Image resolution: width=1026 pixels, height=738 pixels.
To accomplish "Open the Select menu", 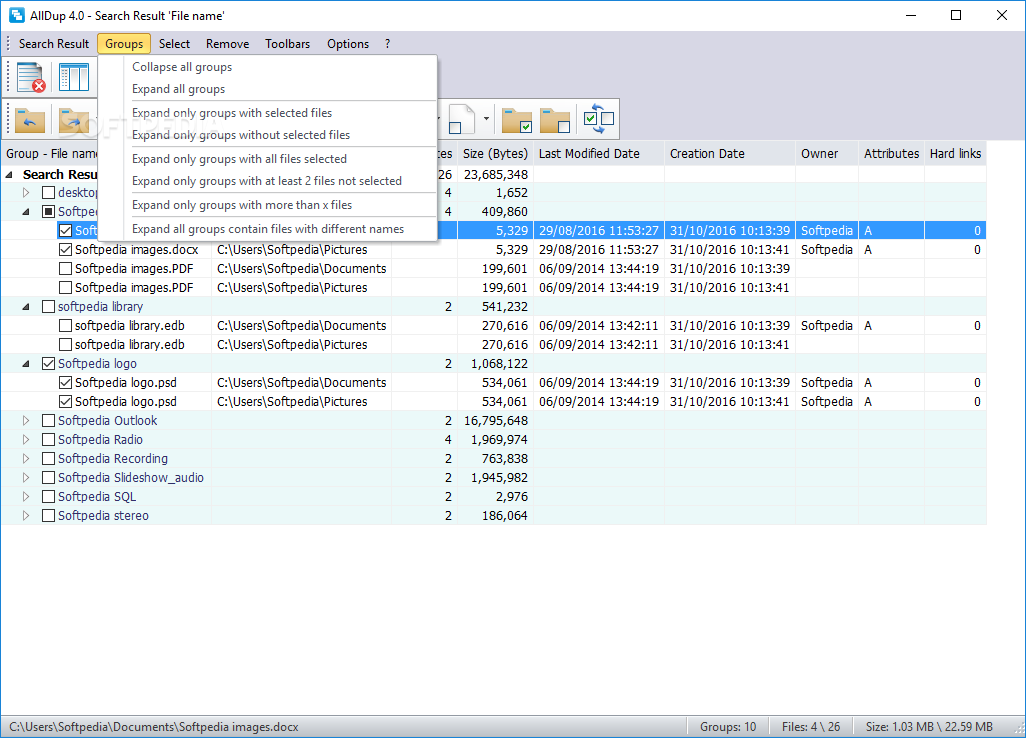I will pyautogui.click(x=174, y=44).
